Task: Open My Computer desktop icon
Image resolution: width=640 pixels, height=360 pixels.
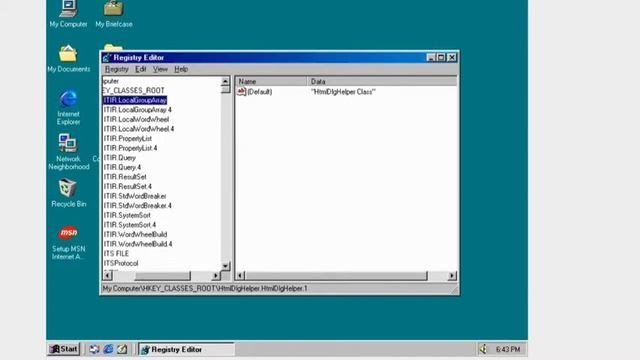Action: point(68,13)
